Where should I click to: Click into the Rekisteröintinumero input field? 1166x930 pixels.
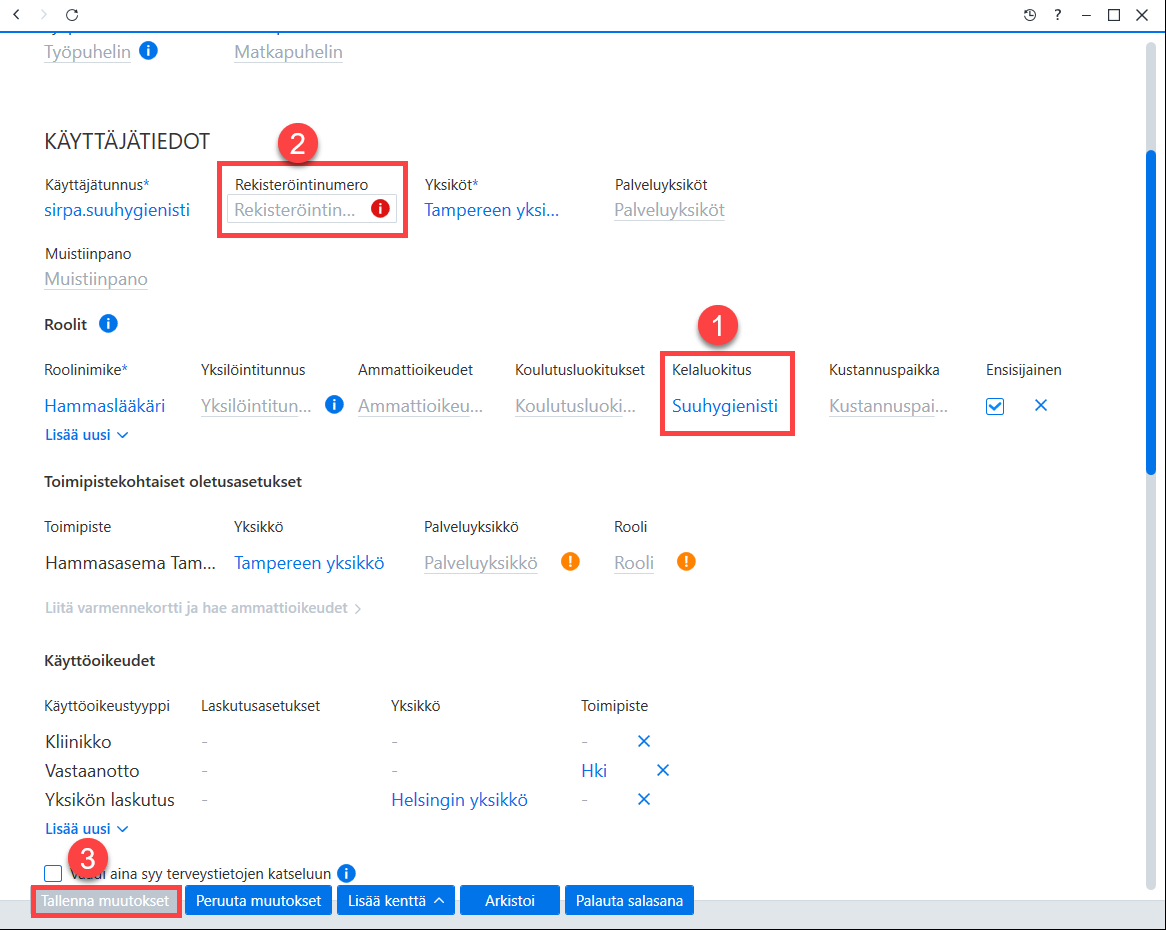297,210
